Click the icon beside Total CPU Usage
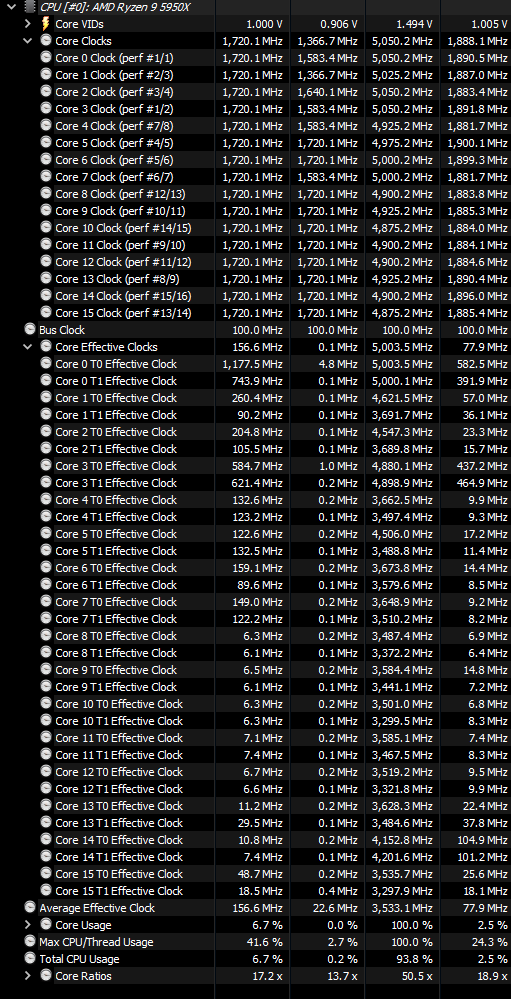This screenshot has width=511, height=999. (x=29, y=958)
